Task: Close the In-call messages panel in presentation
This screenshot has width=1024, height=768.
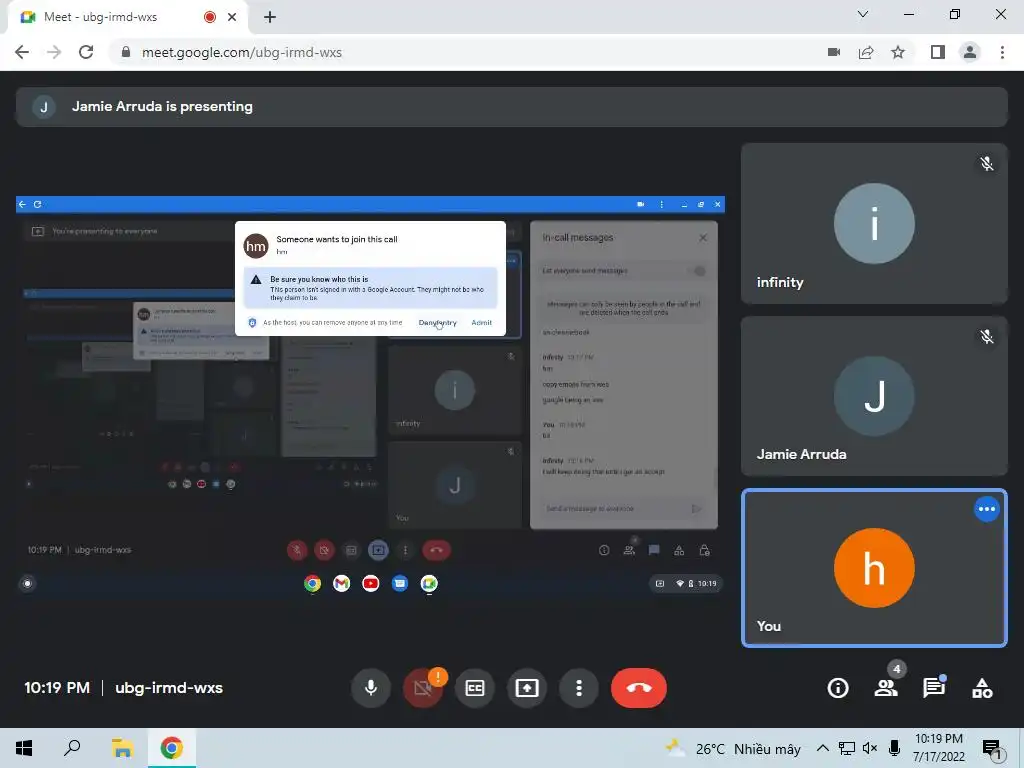Action: [x=703, y=238]
